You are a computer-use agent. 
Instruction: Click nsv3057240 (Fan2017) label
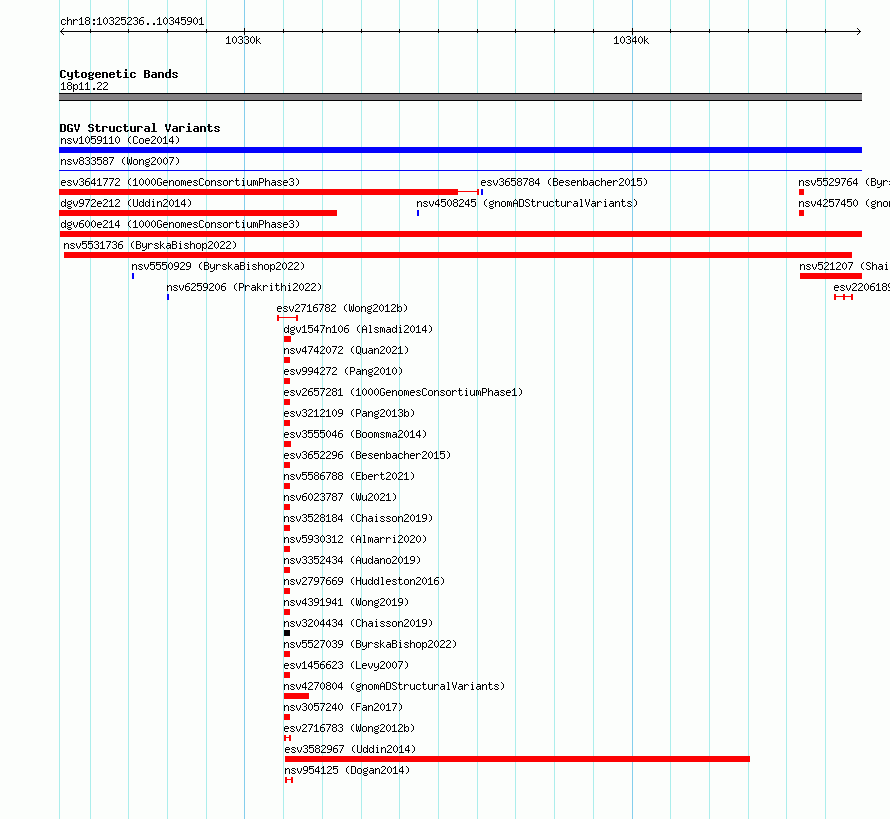(x=343, y=707)
